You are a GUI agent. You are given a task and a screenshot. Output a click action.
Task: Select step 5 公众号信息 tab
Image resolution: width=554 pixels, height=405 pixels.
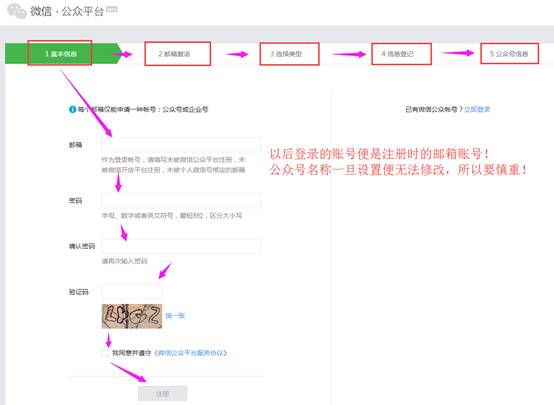click(509, 54)
